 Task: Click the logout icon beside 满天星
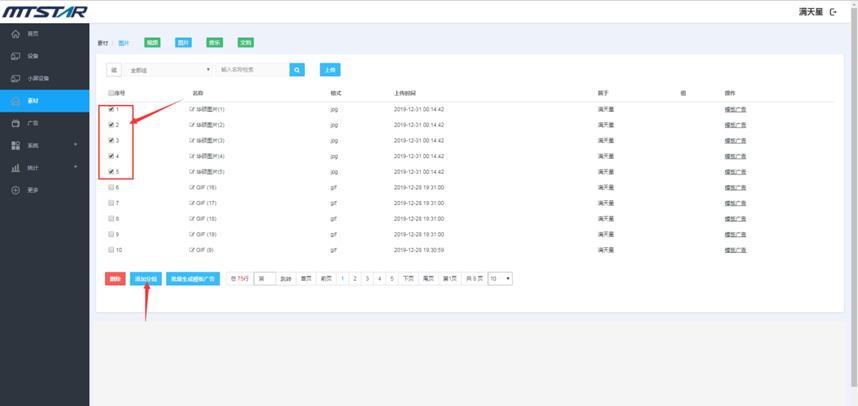(833, 12)
